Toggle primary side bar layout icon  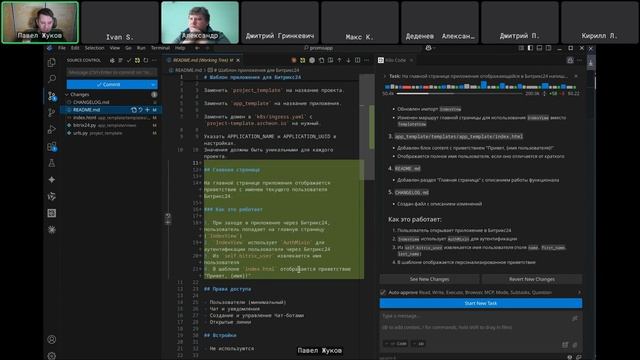click(x=530, y=48)
